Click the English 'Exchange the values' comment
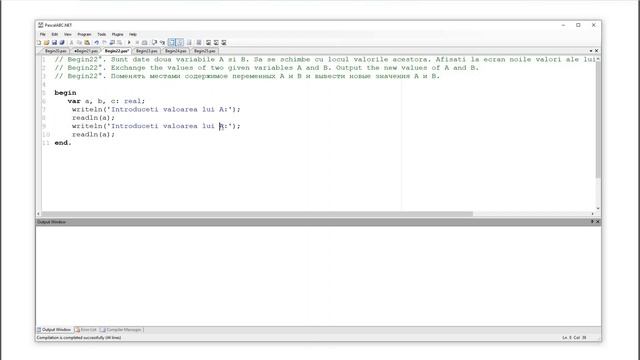 click(x=267, y=68)
